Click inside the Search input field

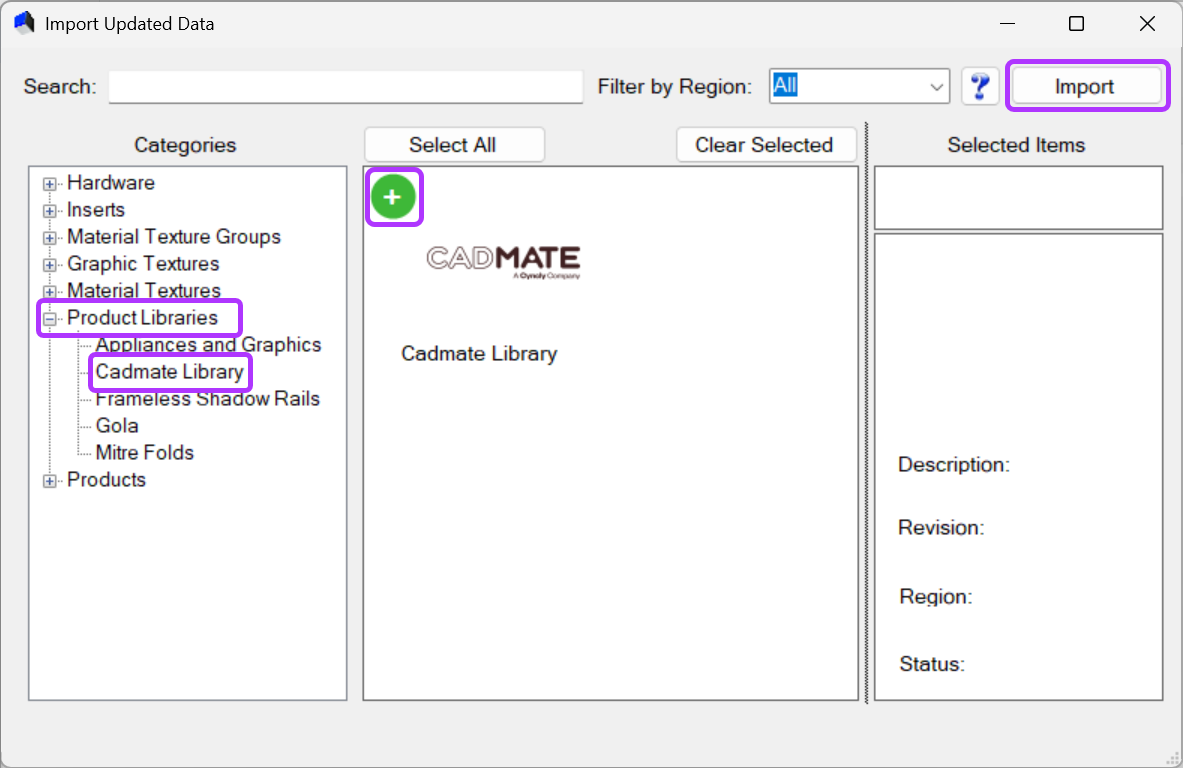tap(345, 87)
